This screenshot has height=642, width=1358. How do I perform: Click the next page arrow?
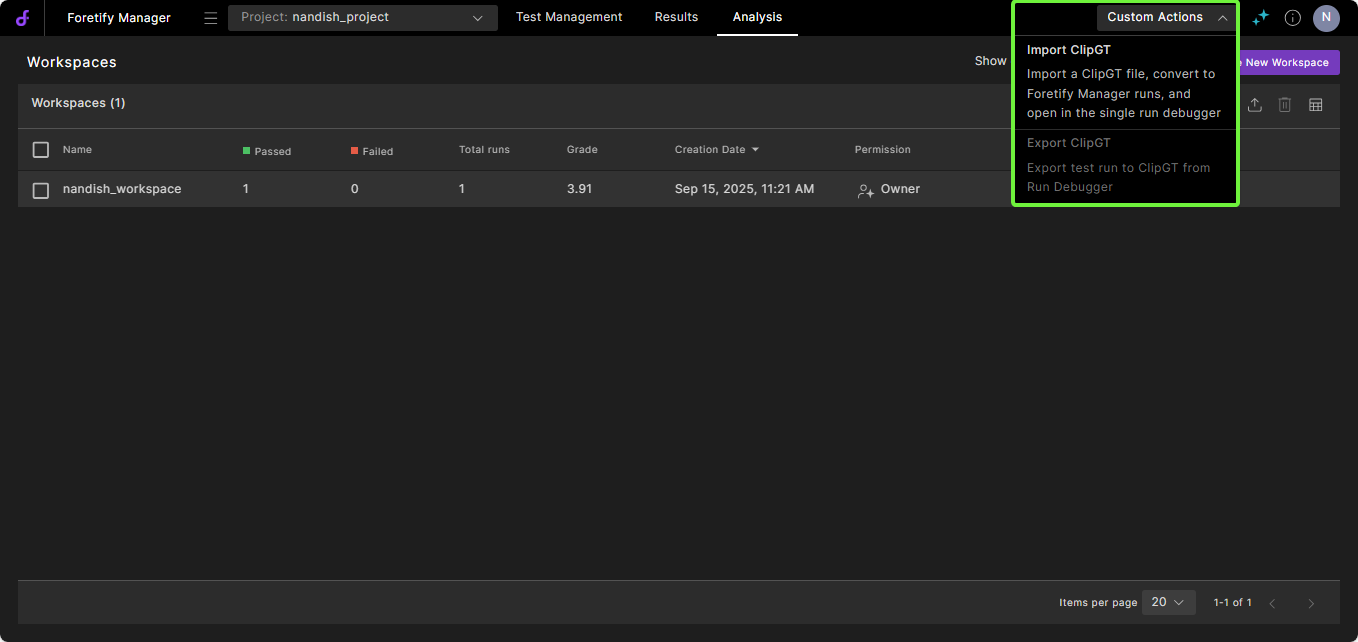(1311, 603)
